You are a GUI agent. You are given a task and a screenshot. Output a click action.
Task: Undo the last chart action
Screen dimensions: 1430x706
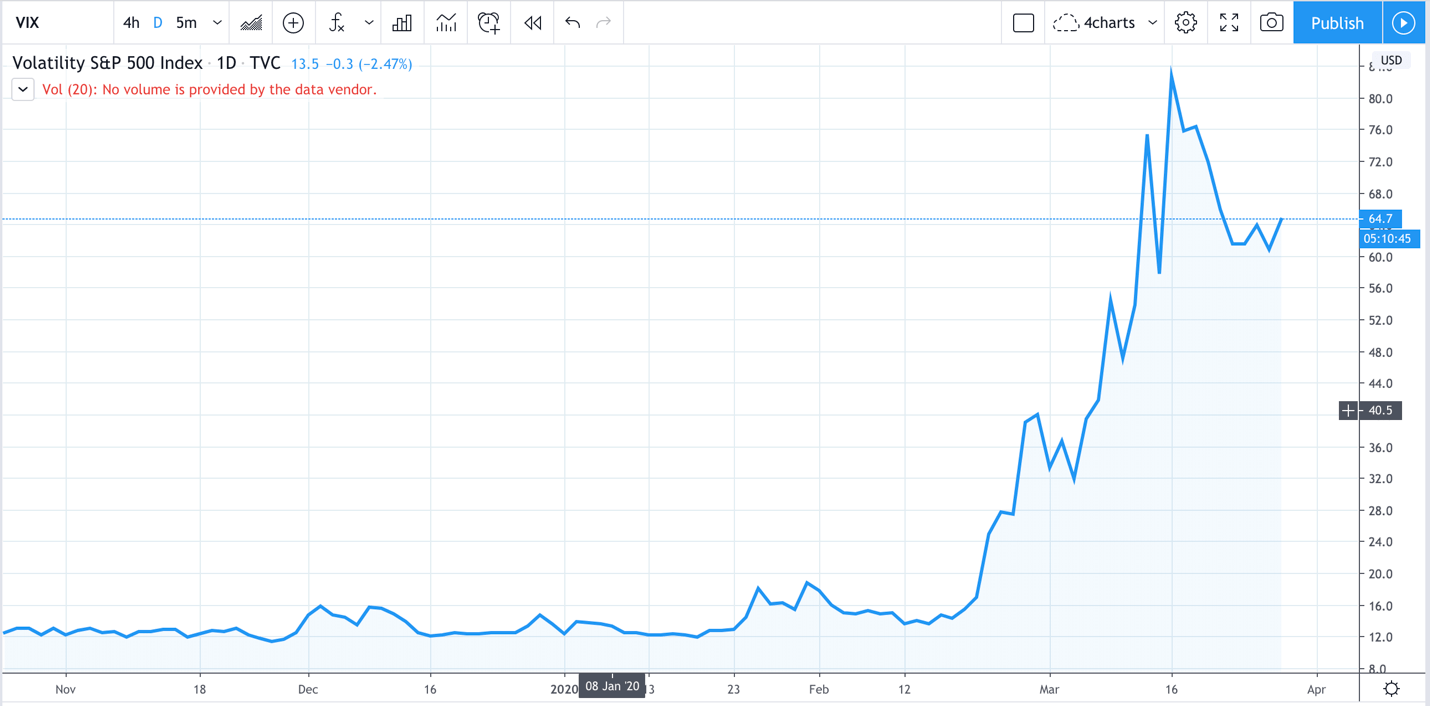[572, 22]
